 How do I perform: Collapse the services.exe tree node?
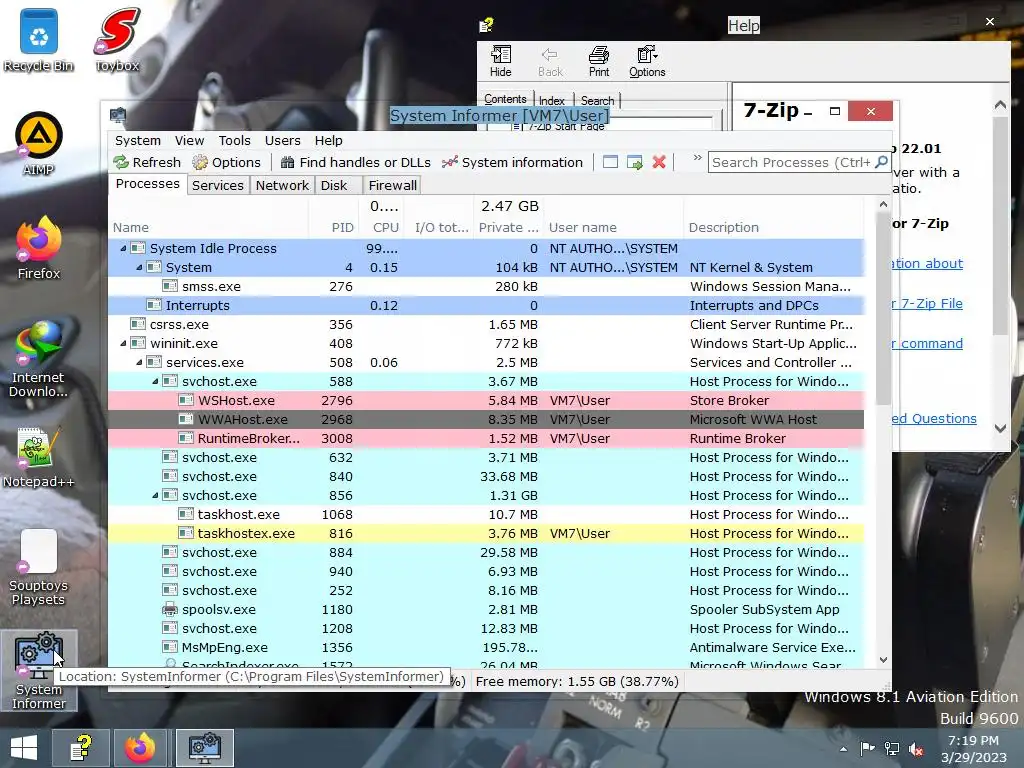(138, 362)
